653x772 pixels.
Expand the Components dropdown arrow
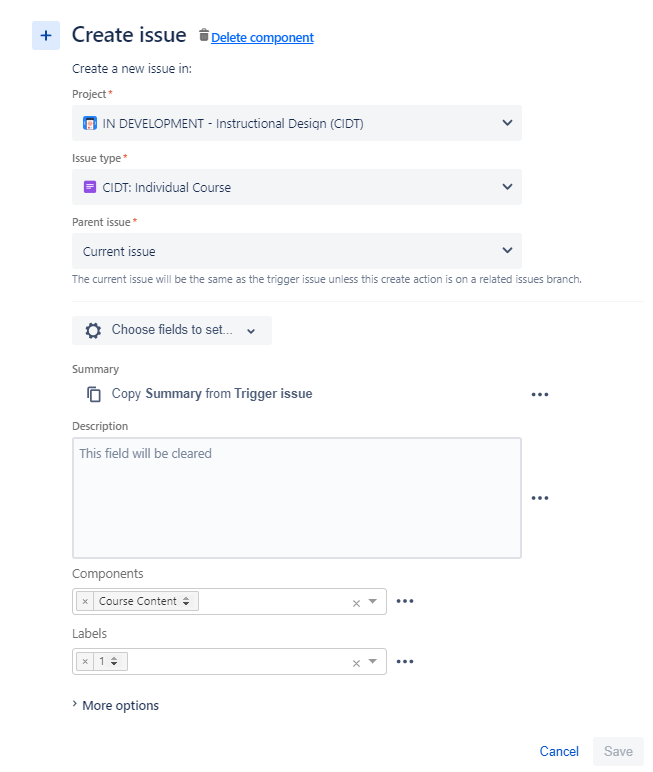[x=373, y=601]
